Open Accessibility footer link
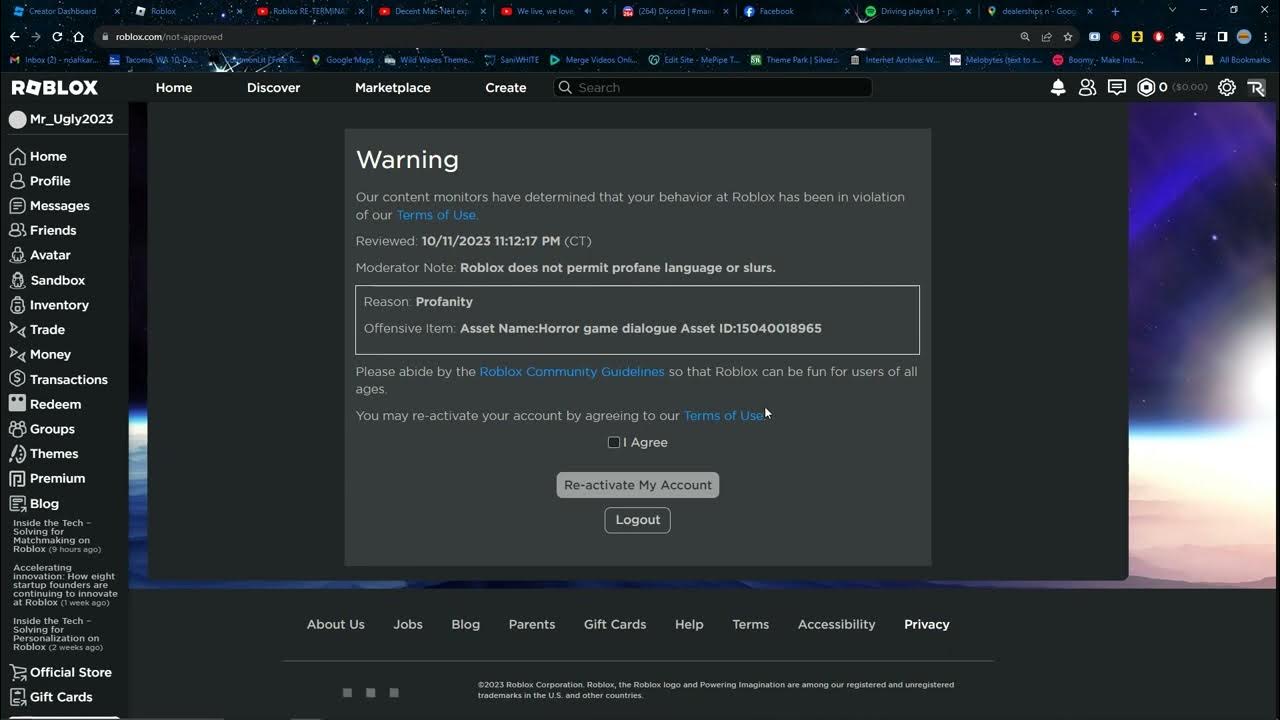Image resolution: width=1280 pixels, height=720 pixels. tap(837, 624)
